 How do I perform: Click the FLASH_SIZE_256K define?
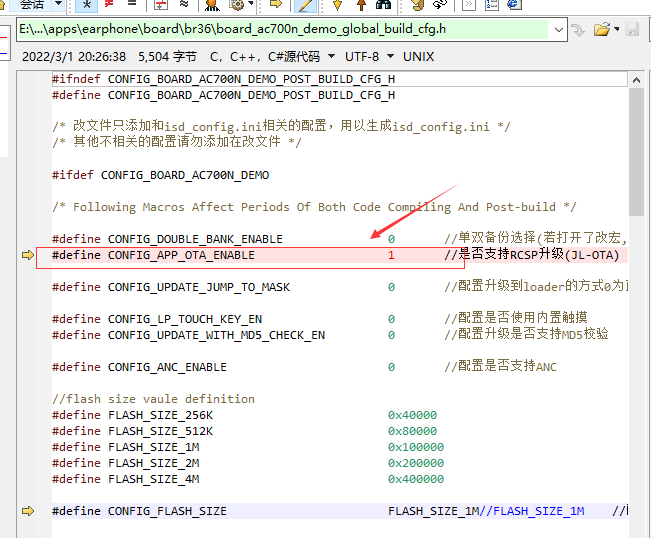point(161,415)
